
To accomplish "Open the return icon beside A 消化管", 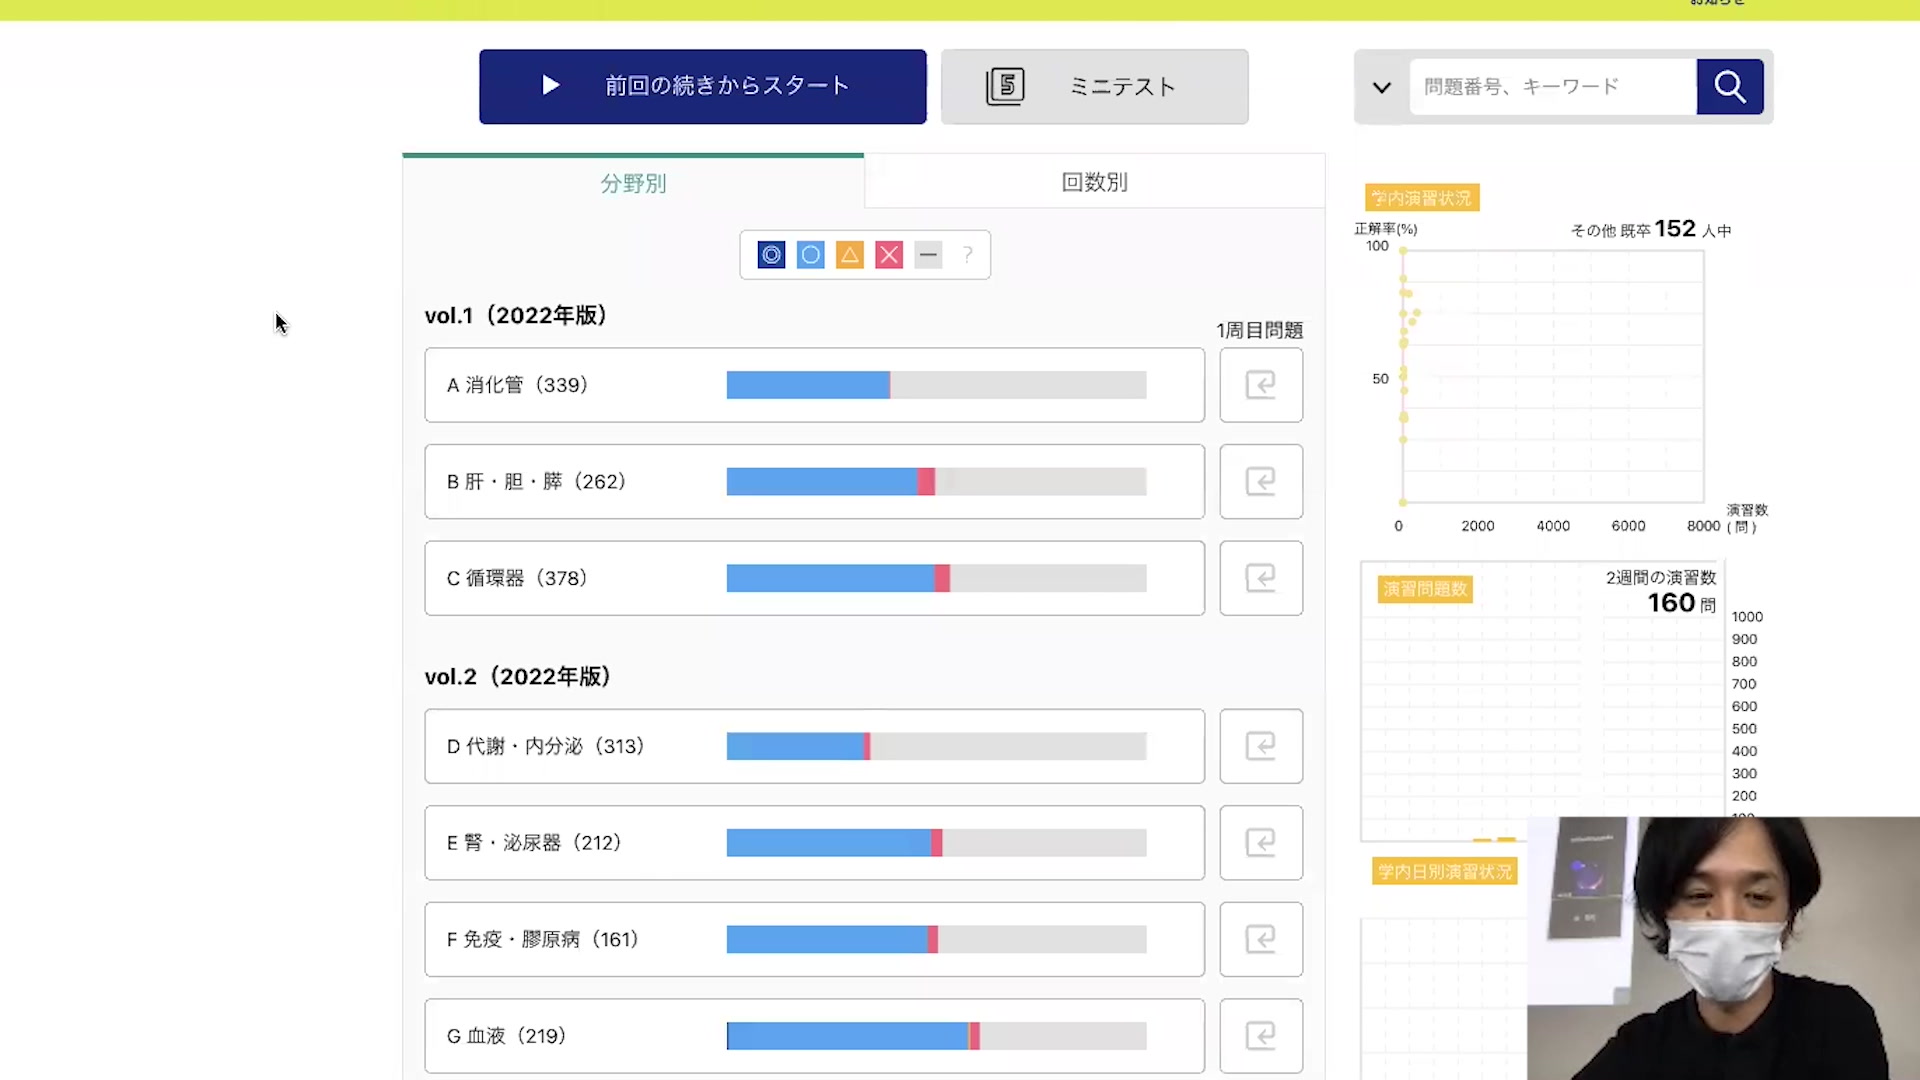I will (x=1260, y=385).
